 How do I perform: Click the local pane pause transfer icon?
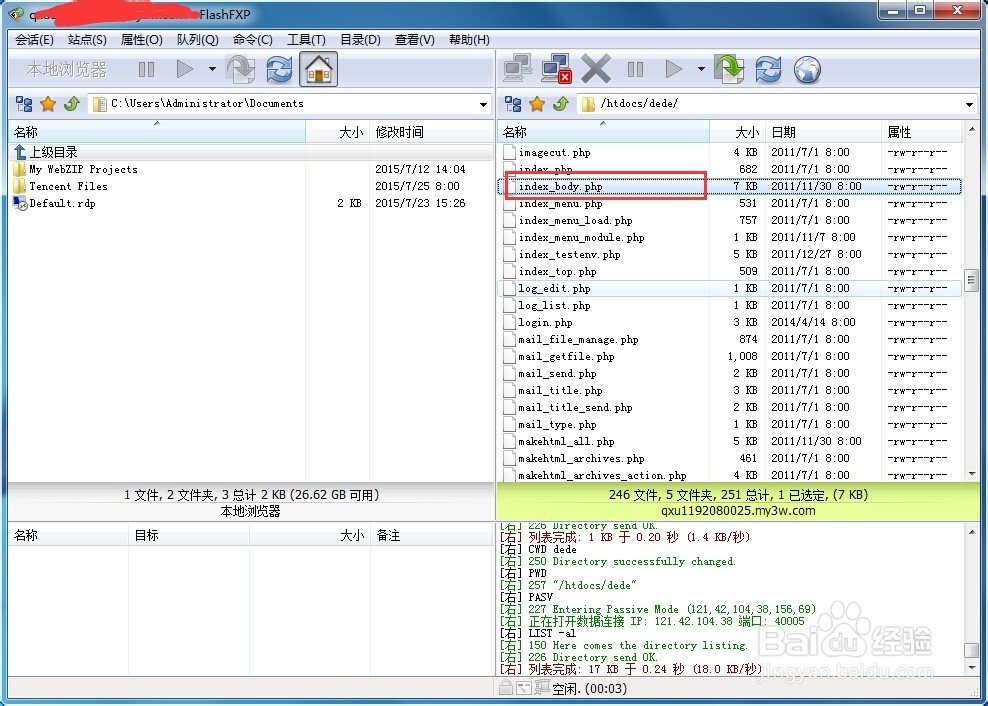[146, 69]
